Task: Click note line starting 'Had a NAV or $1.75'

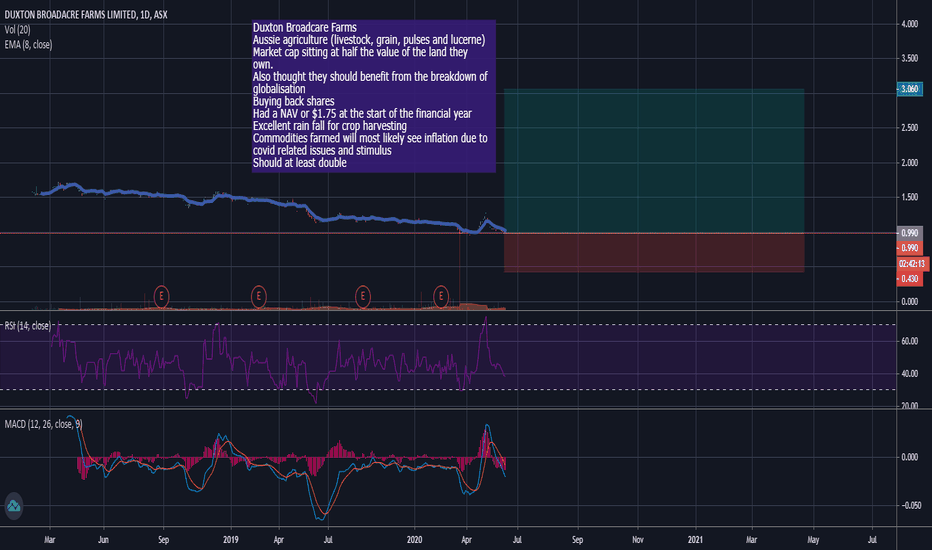Action: point(362,114)
